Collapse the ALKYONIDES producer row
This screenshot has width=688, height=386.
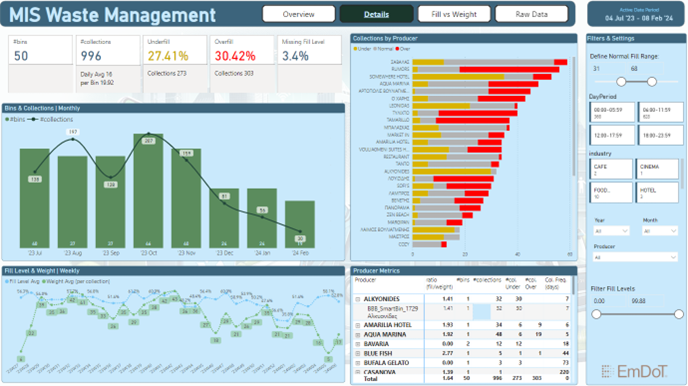pyautogui.click(x=358, y=299)
